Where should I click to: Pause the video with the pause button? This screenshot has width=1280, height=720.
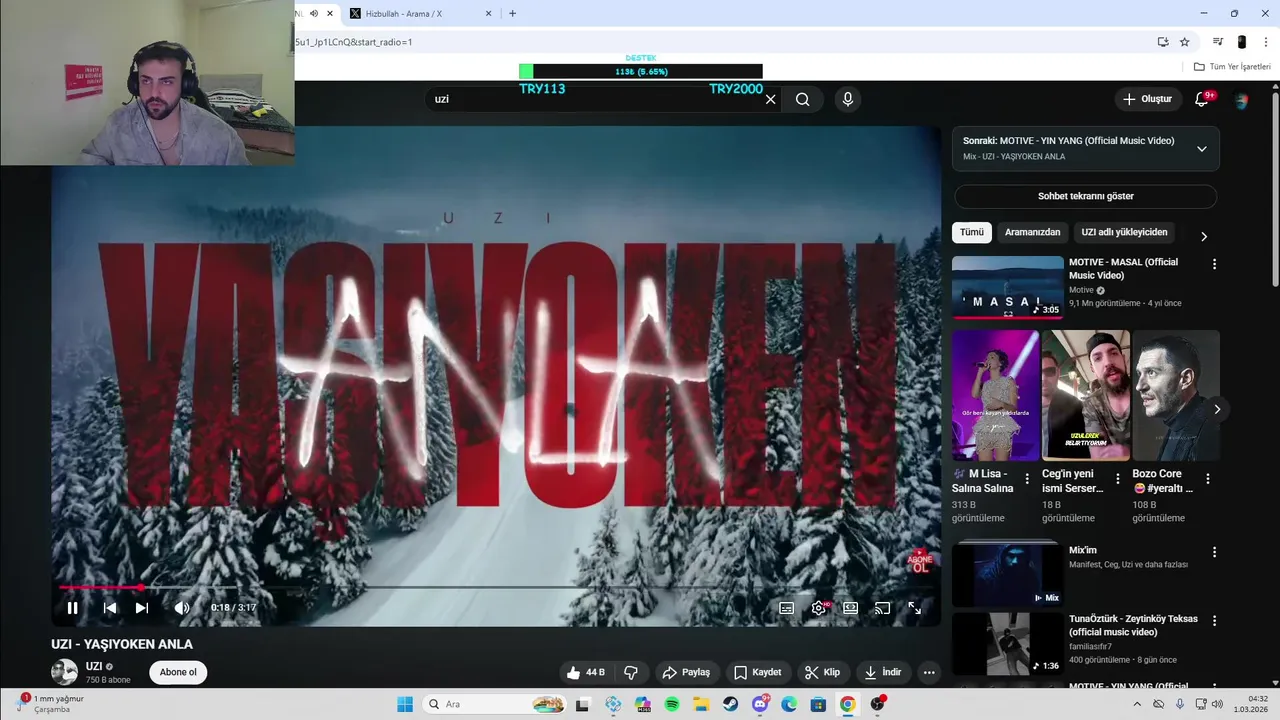(x=72, y=608)
